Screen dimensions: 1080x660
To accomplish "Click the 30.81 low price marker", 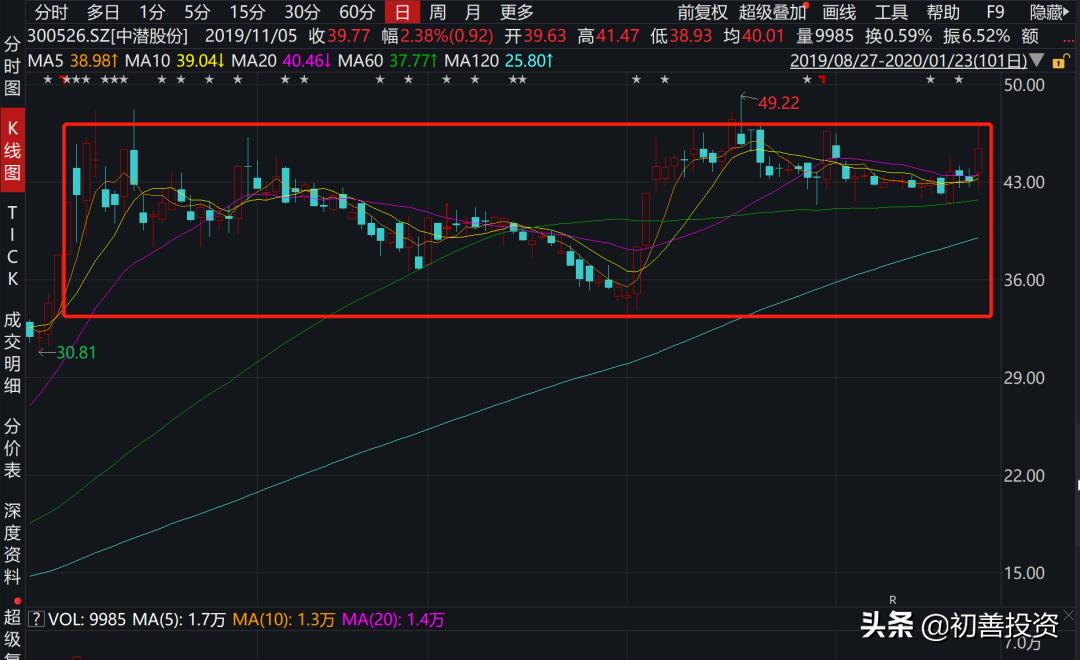I will point(77,352).
